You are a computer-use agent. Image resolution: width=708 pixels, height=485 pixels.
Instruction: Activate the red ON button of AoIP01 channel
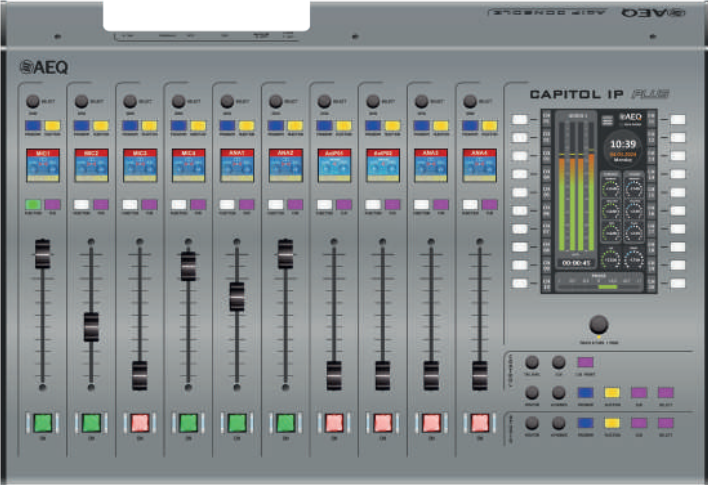[334, 423]
